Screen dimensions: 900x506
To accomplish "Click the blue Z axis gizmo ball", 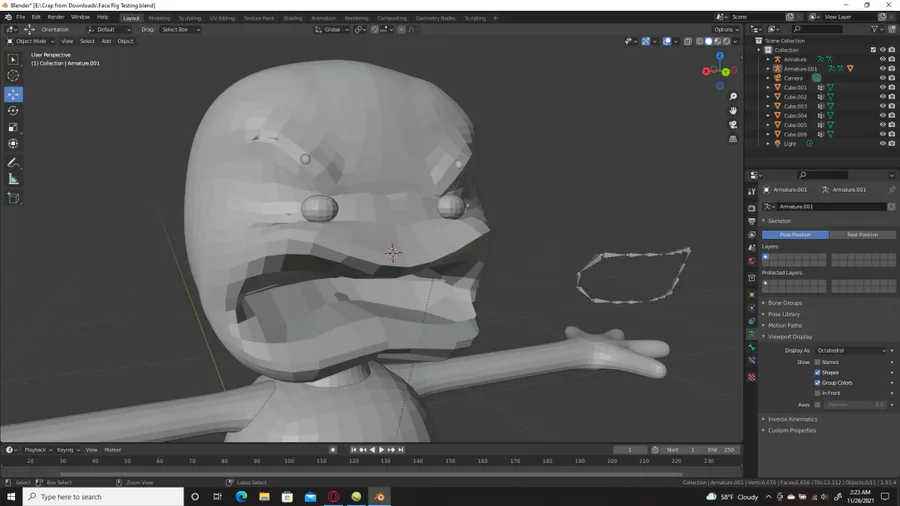I will pos(720,56).
